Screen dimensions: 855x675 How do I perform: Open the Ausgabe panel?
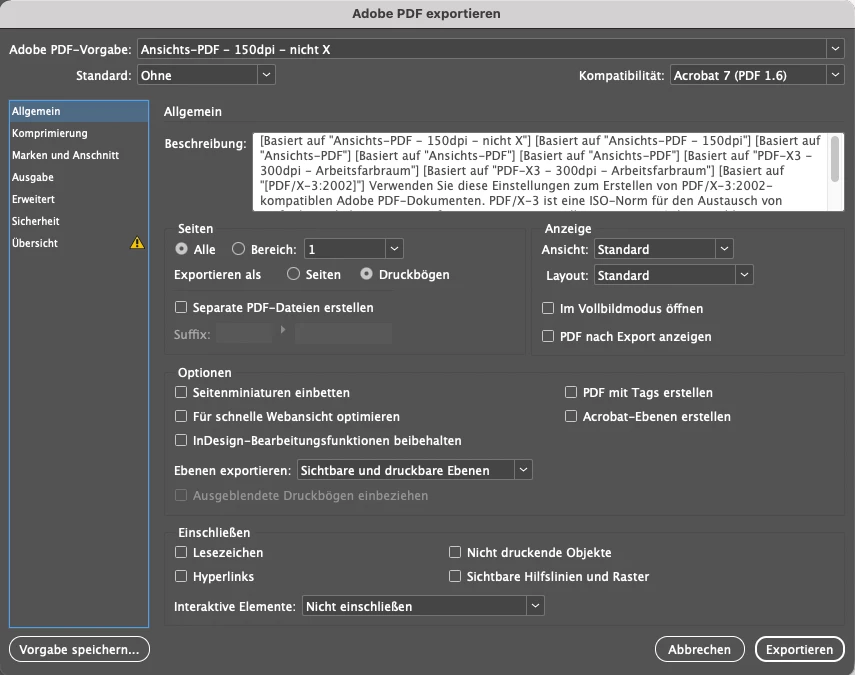click(79, 177)
